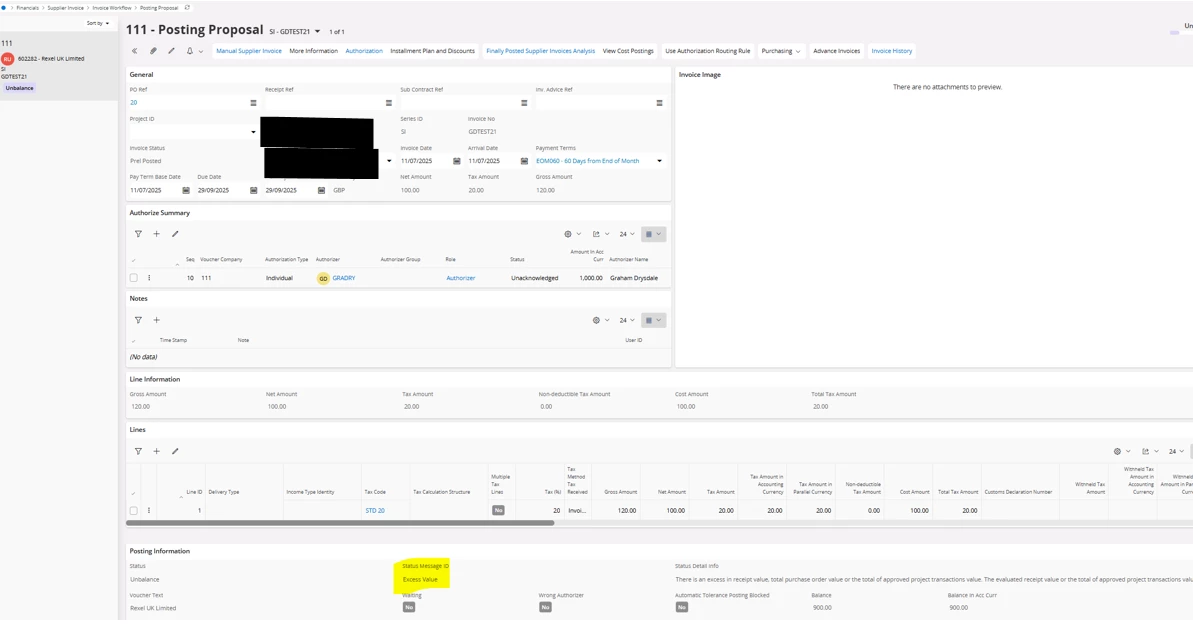
Task: Open the Project ID dropdown
Action: pos(253,132)
